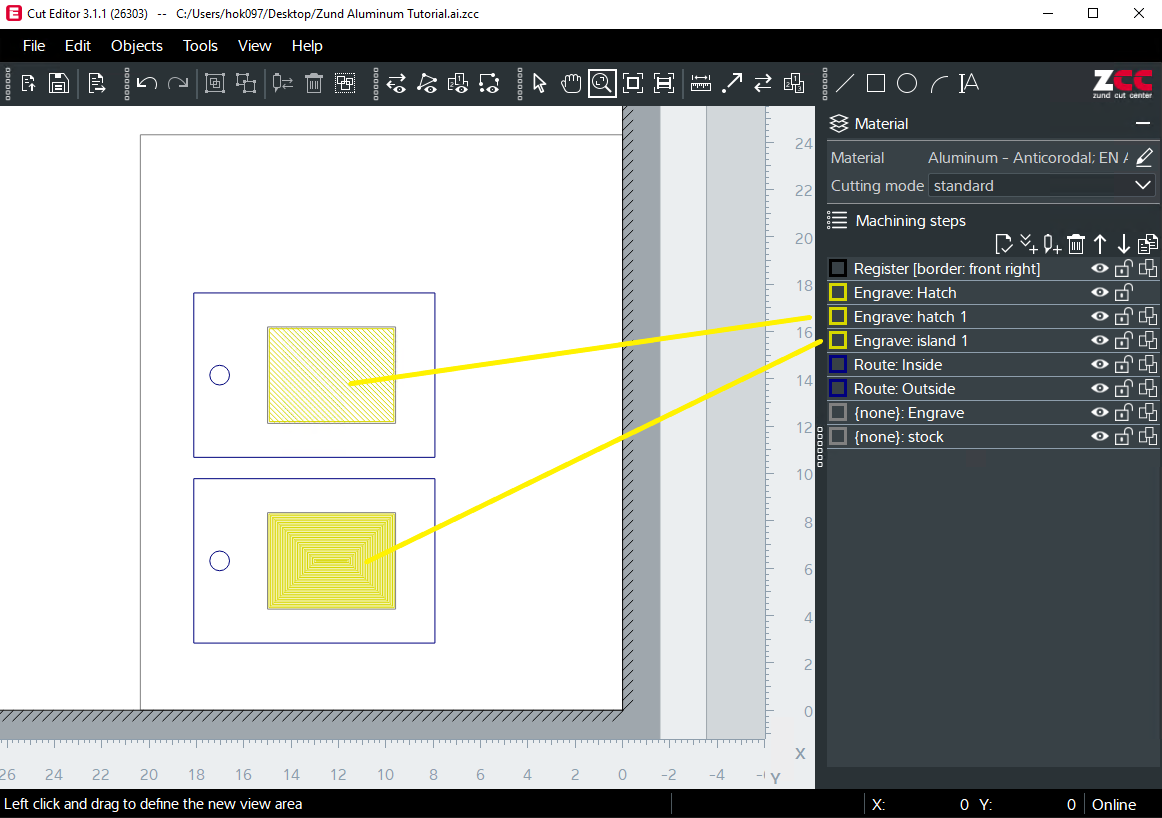Select the arrow Selection tool
Image resolution: width=1162 pixels, height=818 pixels.
tap(539, 83)
